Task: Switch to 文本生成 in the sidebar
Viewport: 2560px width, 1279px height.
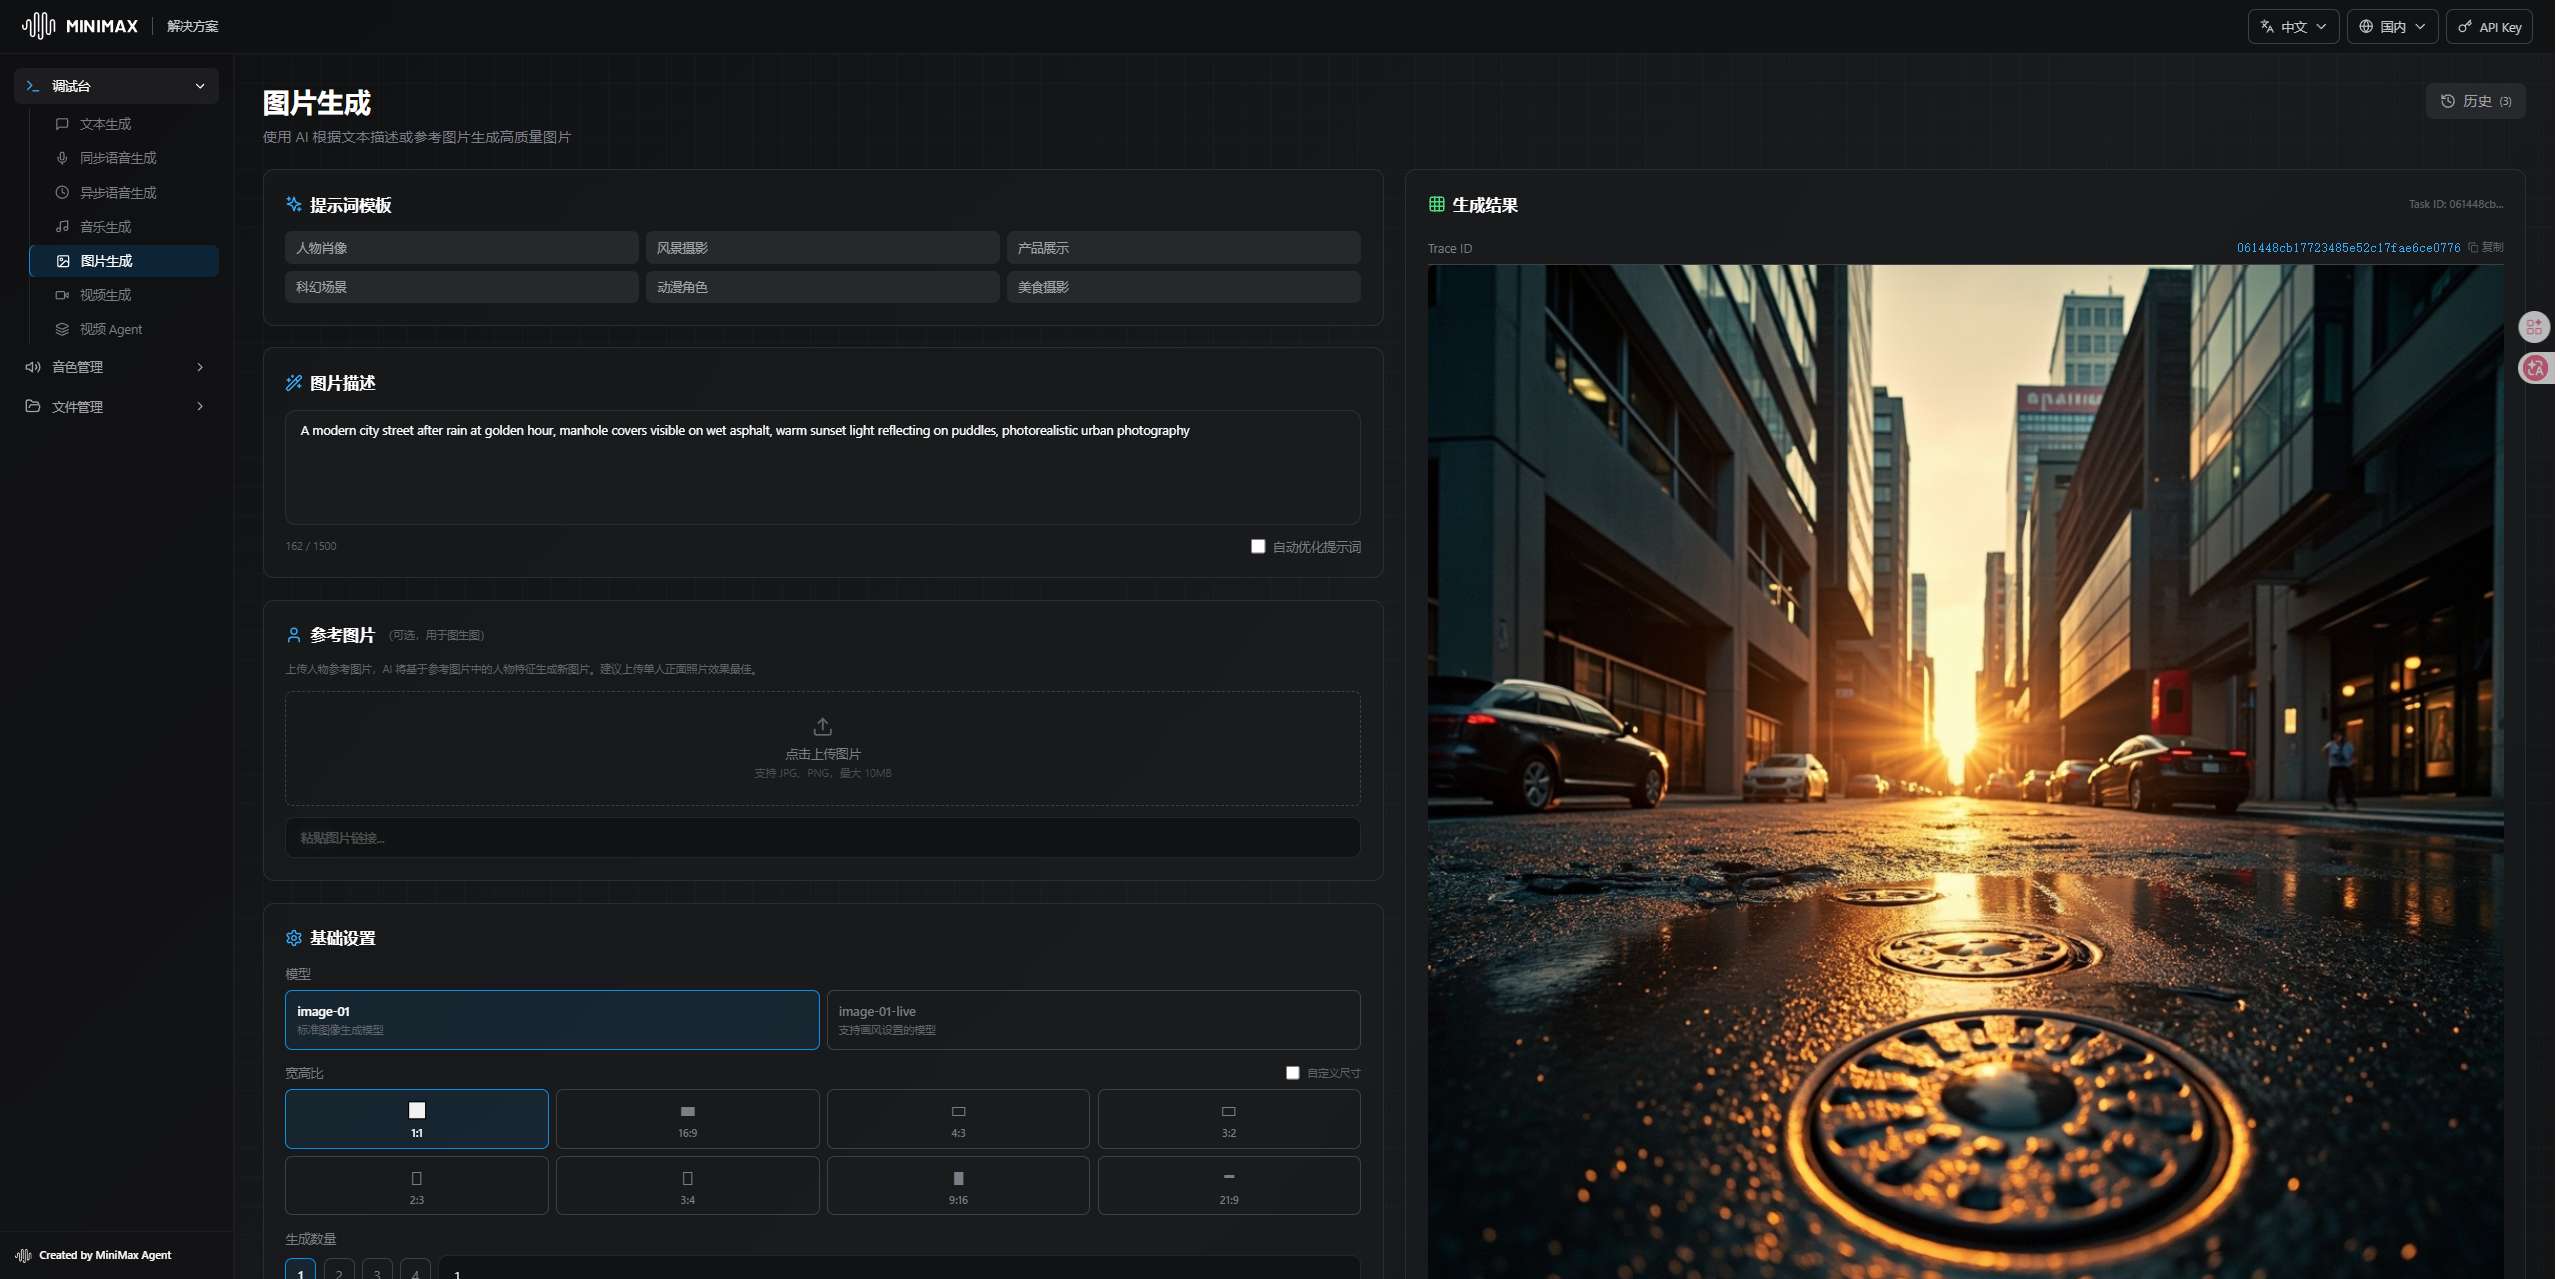Action: click(105, 124)
